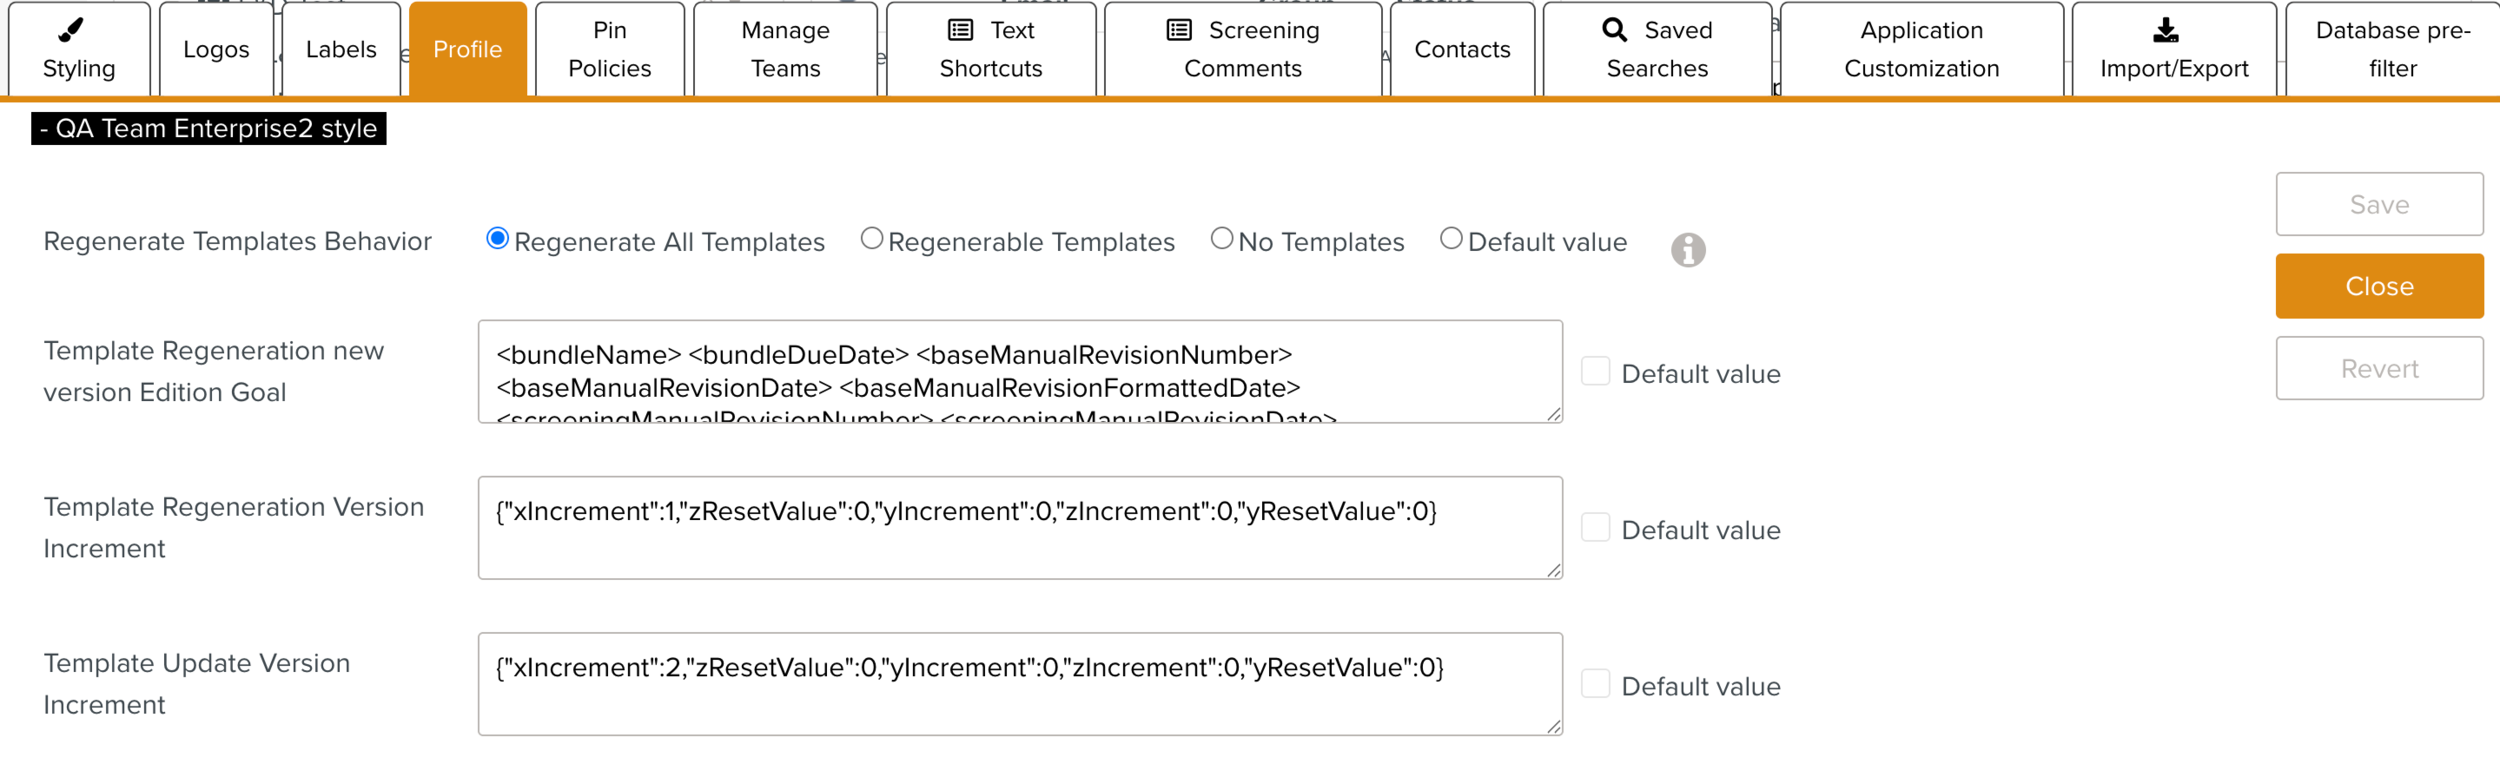Click the Save button

pos(2380,204)
